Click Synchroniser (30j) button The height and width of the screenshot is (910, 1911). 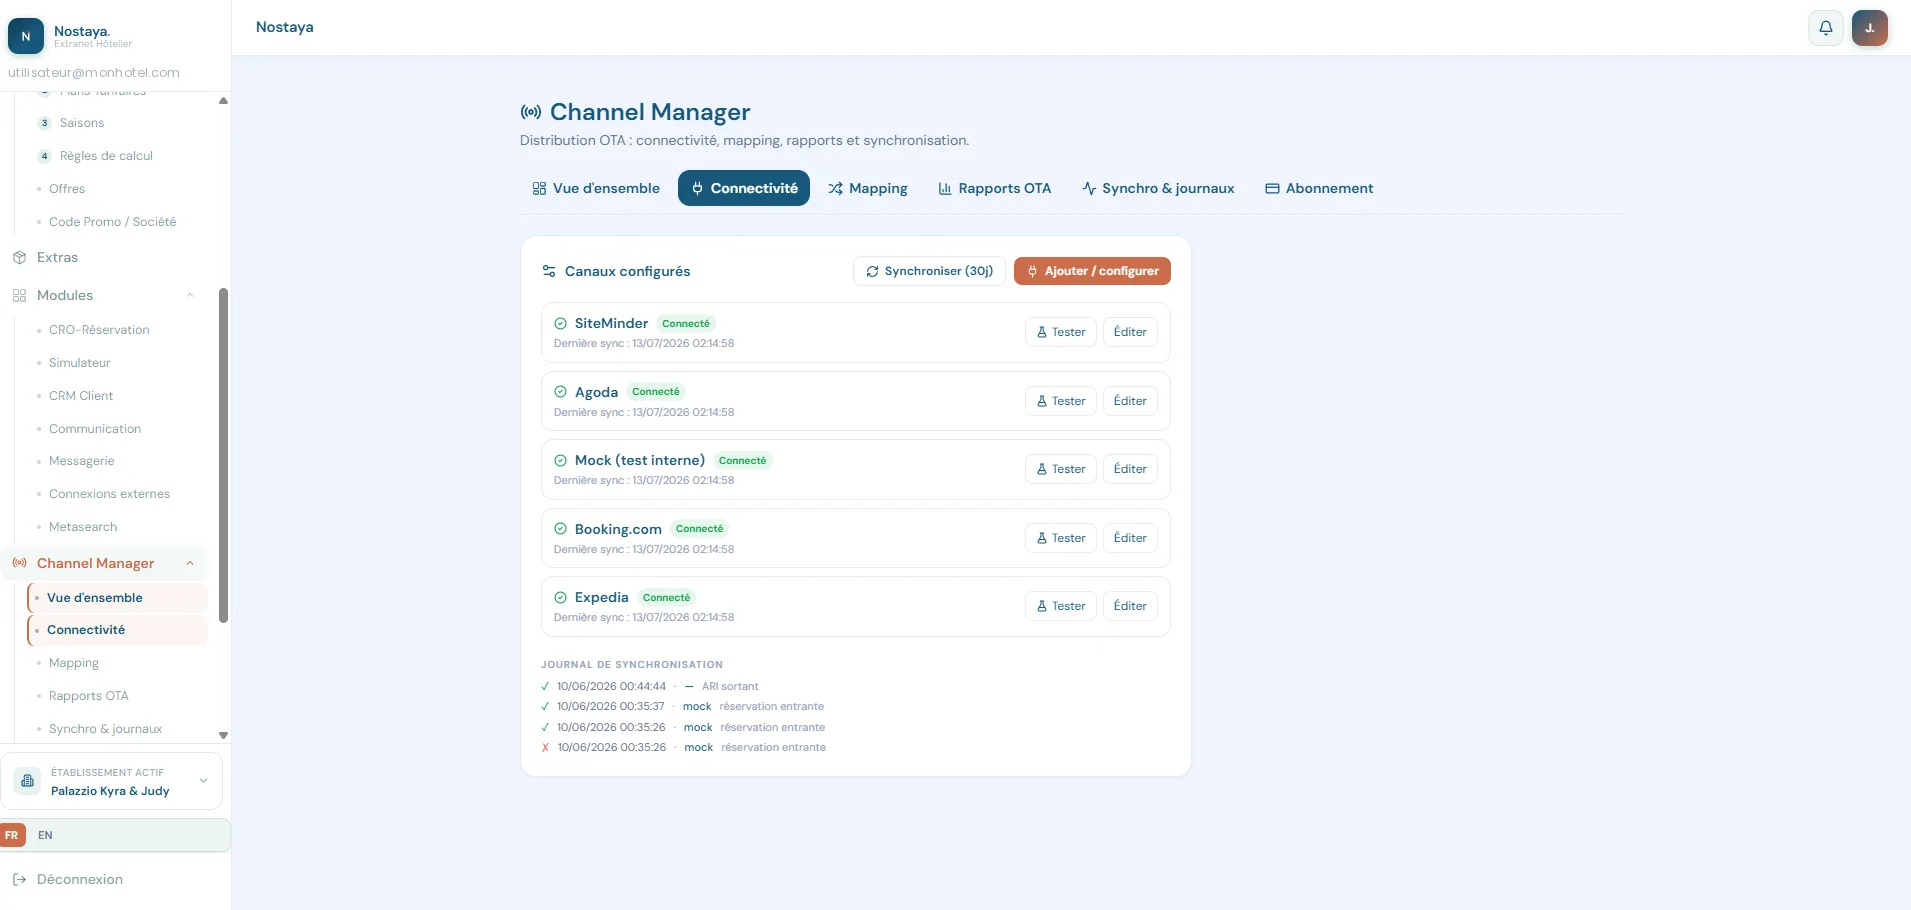929,271
